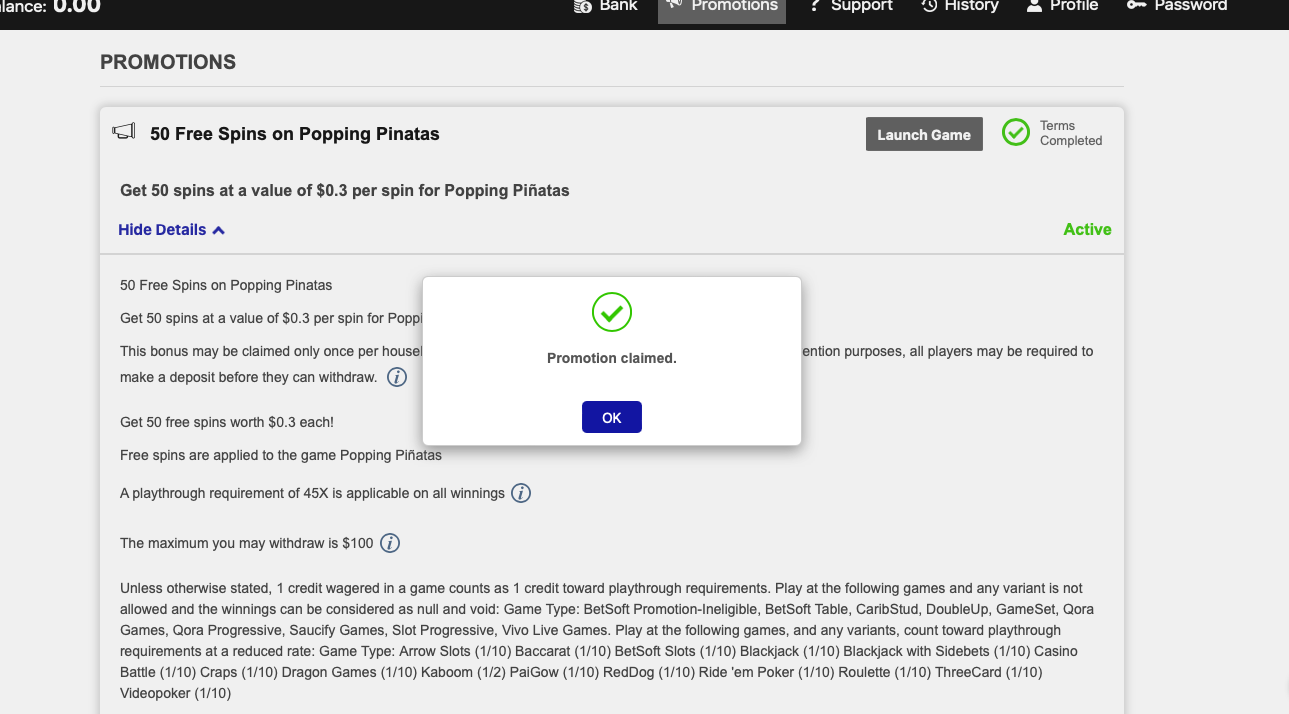Click the Launch Game button
This screenshot has width=1289, height=714.
point(924,135)
